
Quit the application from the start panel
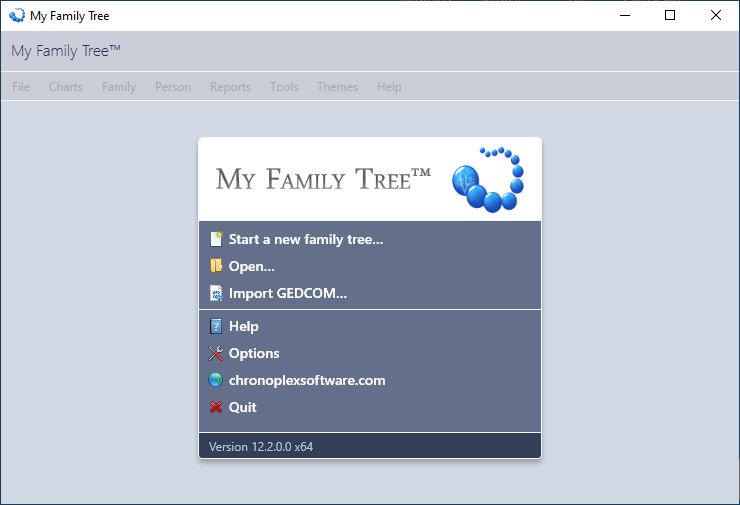coord(243,407)
